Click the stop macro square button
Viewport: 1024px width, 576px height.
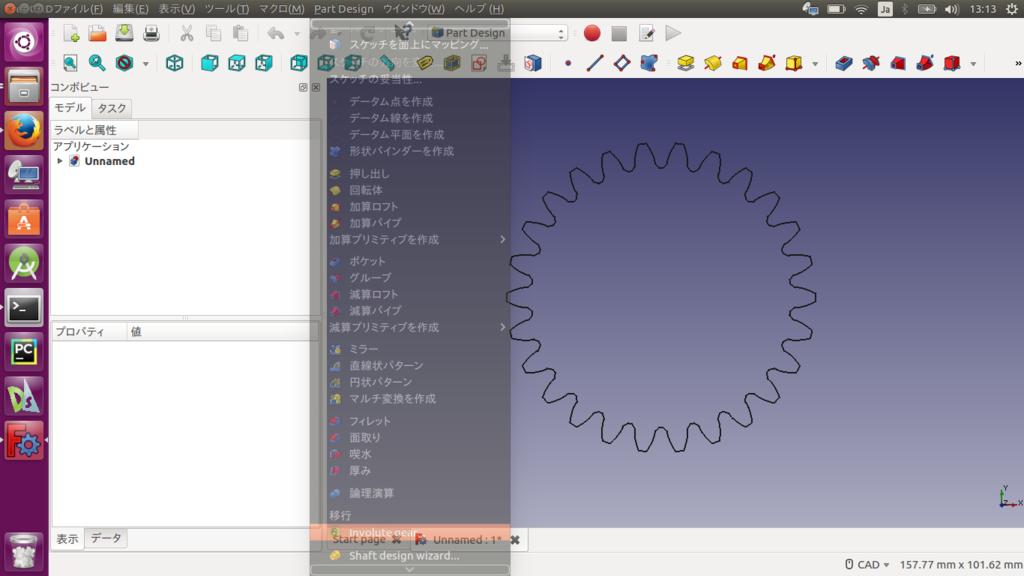click(x=619, y=33)
